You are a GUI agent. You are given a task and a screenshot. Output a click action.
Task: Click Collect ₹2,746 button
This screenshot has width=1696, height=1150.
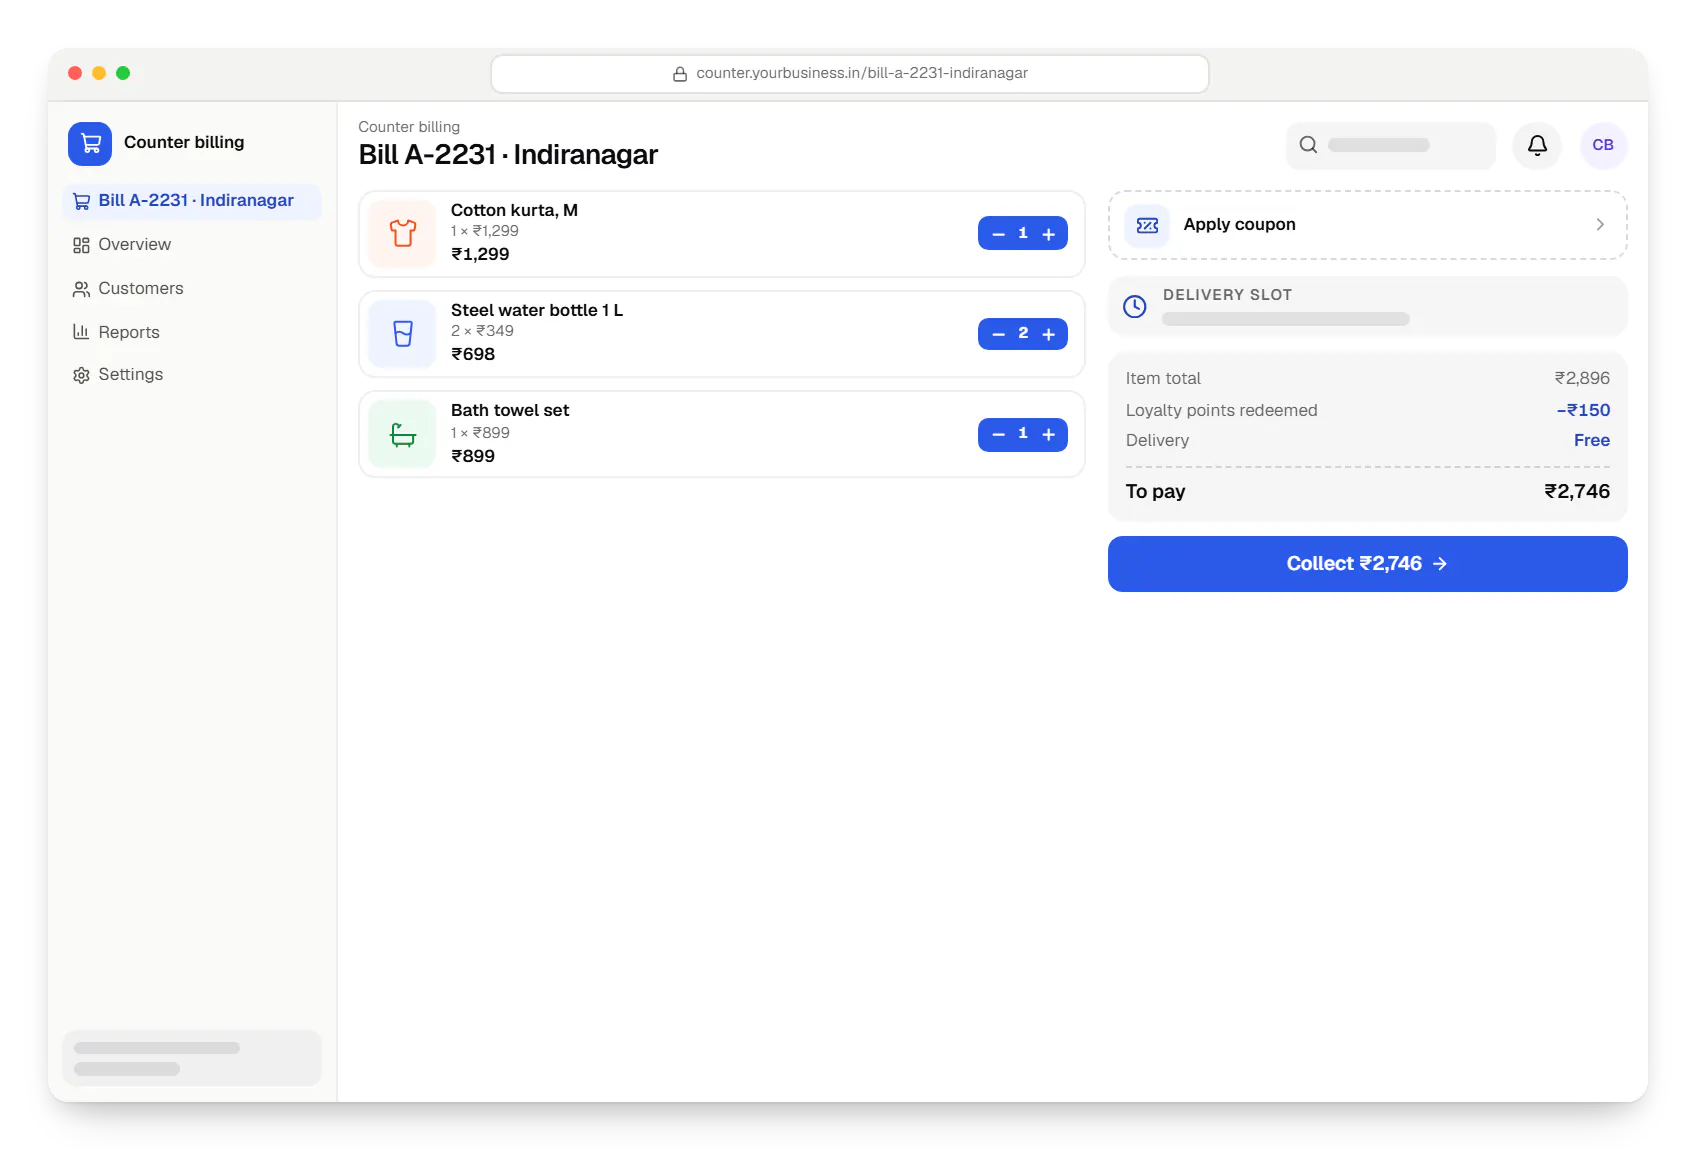tap(1367, 564)
